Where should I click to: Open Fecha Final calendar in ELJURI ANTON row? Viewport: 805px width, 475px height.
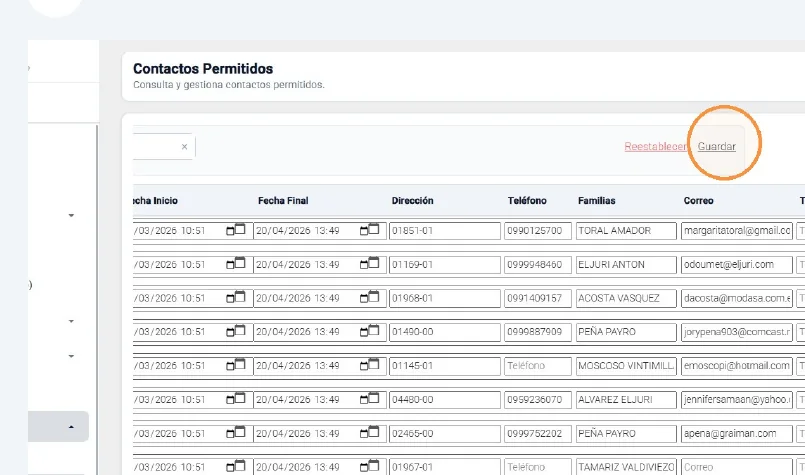(369, 264)
